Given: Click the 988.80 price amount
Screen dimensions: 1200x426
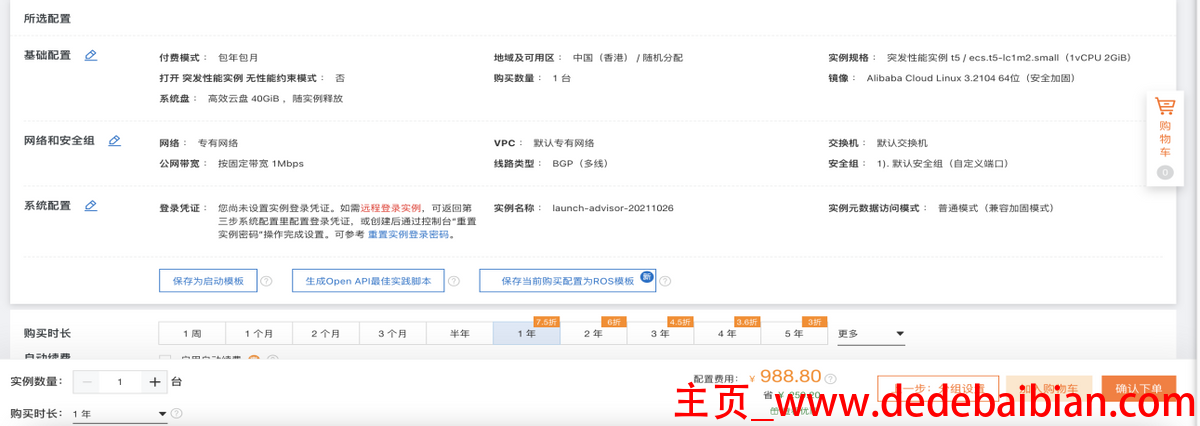Looking at the screenshot, I should (790, 376).
